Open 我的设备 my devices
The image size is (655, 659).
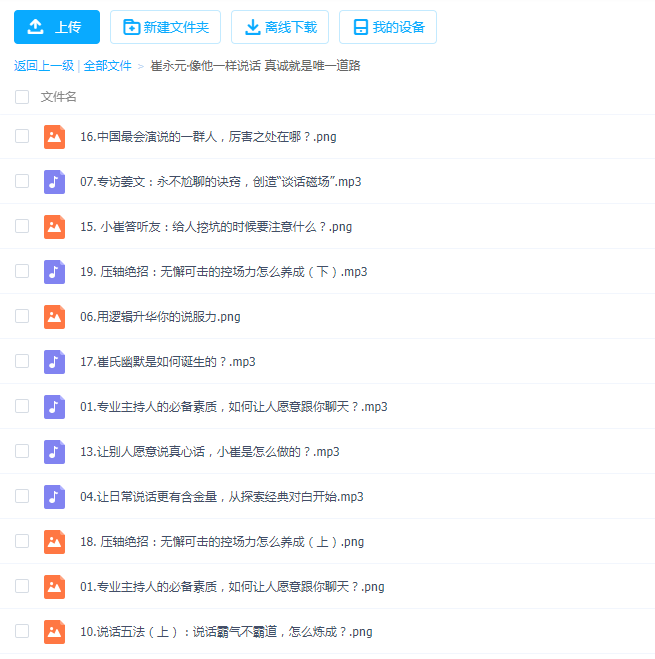point(388,27)
